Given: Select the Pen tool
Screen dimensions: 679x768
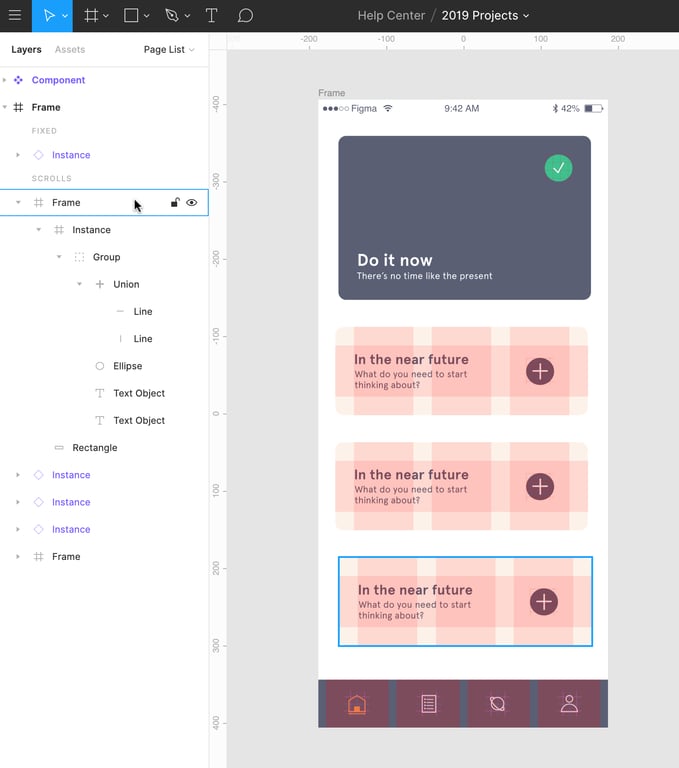Looking at the screenshot, I should point(172,16).
